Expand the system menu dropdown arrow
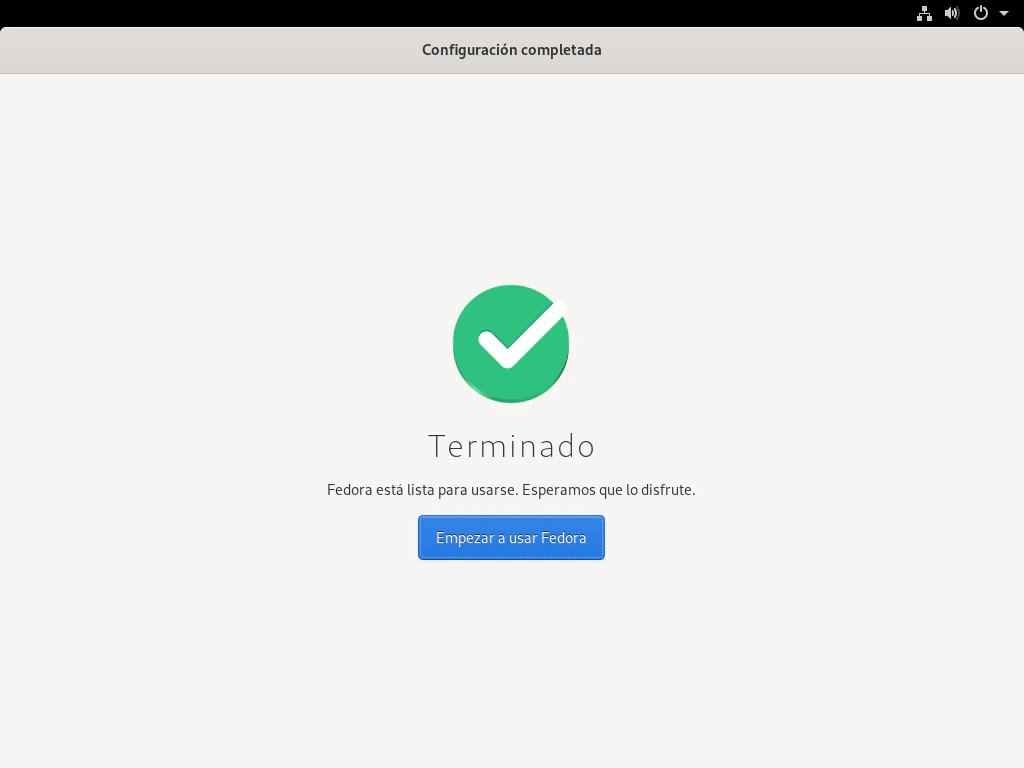 click(1004, 13)
